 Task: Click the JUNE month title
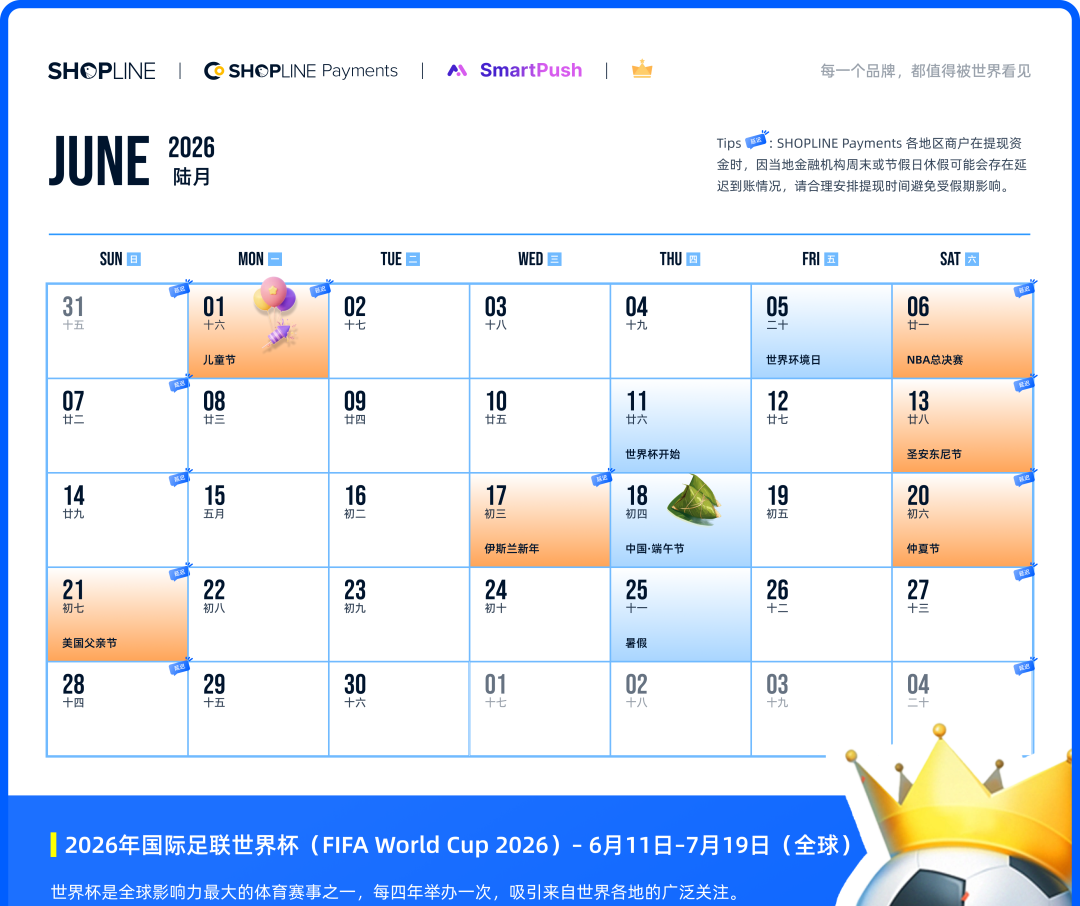pos(100,162)
